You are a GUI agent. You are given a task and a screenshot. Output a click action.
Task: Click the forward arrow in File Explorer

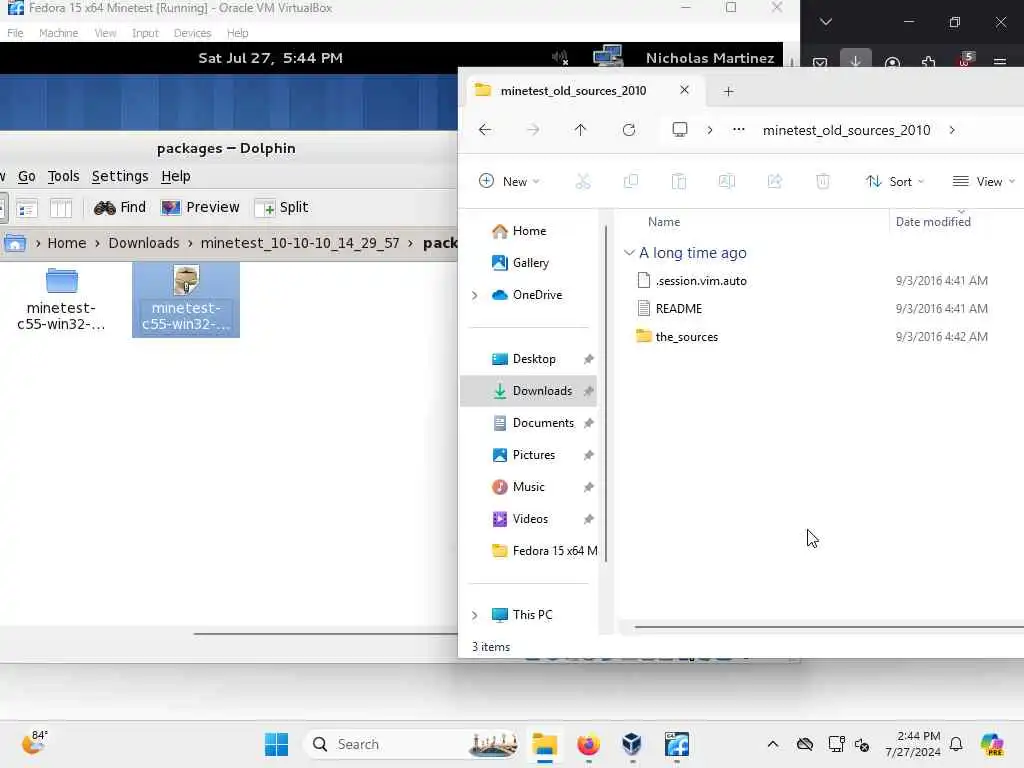pyautogui.click(x=533, y=130)
